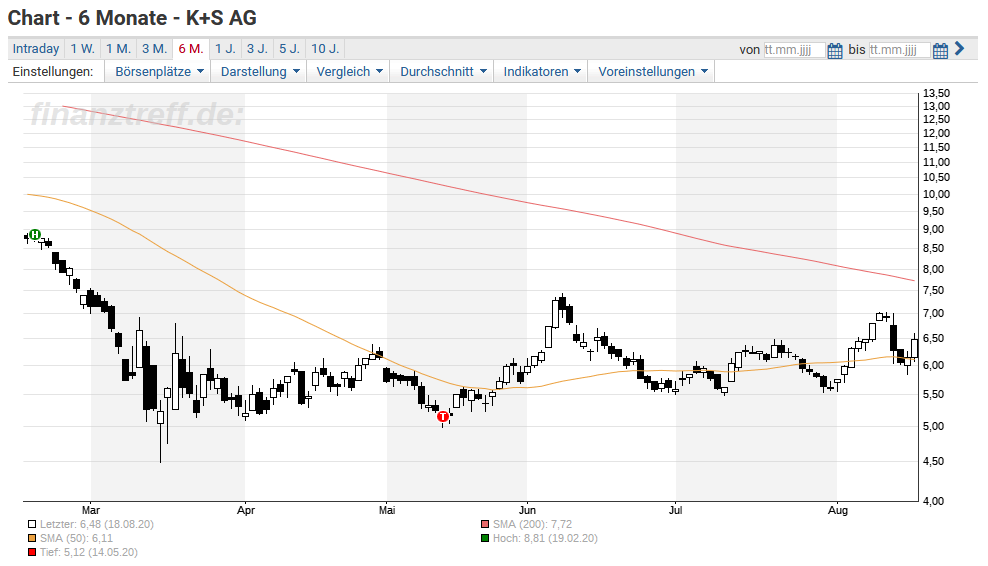Select the 6 M. time range tab
Screen dimensions: 988x566
tap(191, 49)
